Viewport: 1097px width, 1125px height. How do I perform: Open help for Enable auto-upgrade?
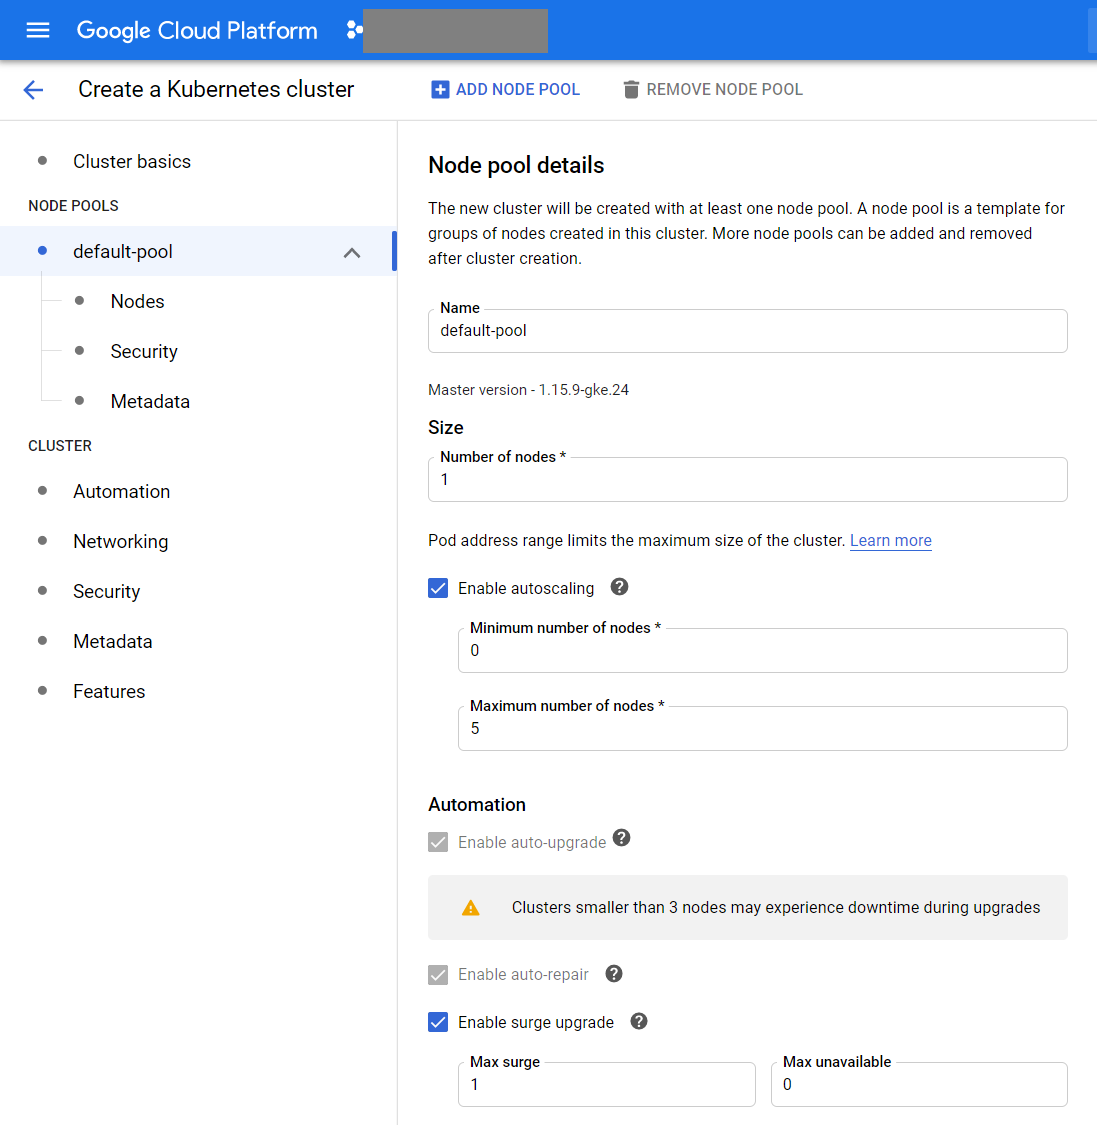tap(621, 838)
